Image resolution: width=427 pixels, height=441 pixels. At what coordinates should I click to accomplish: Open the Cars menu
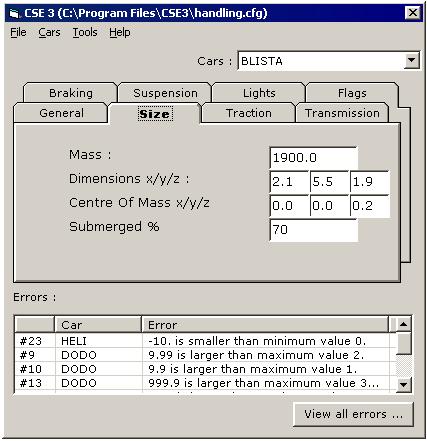click(49, 32)
